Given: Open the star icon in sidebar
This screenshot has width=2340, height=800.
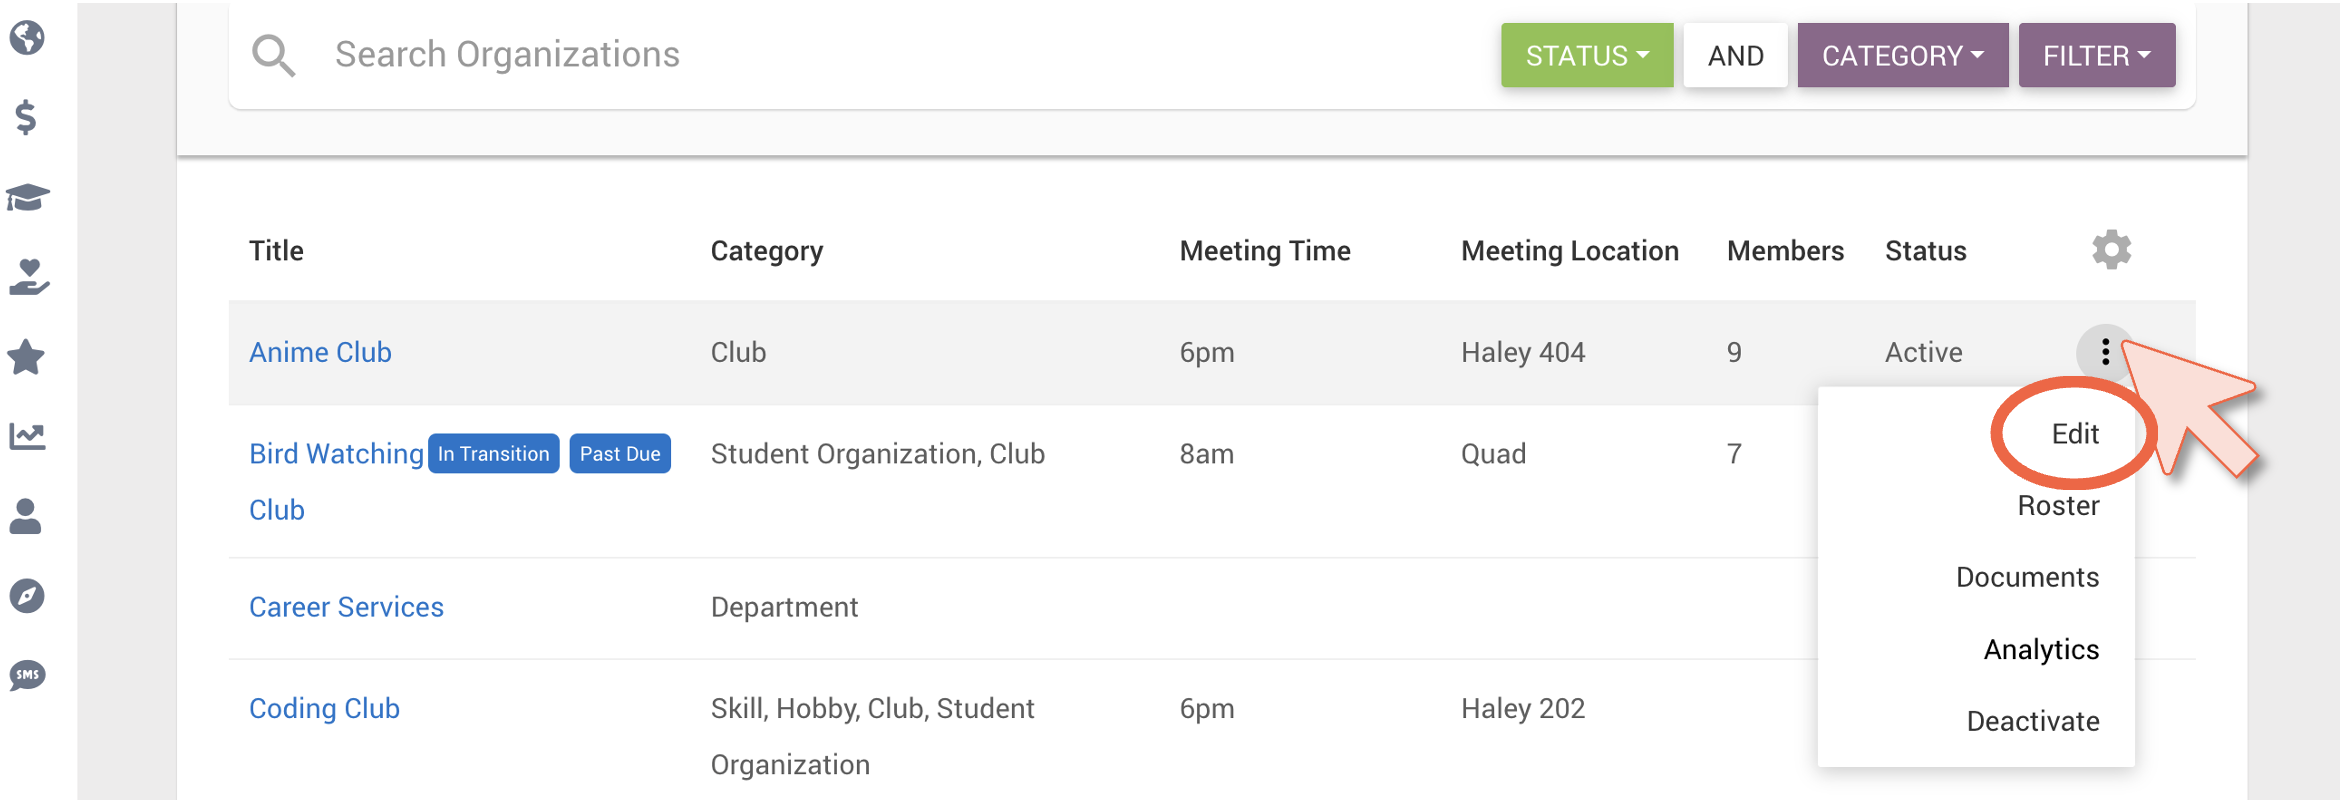Looking at the screenshot, I should (26, 357).
